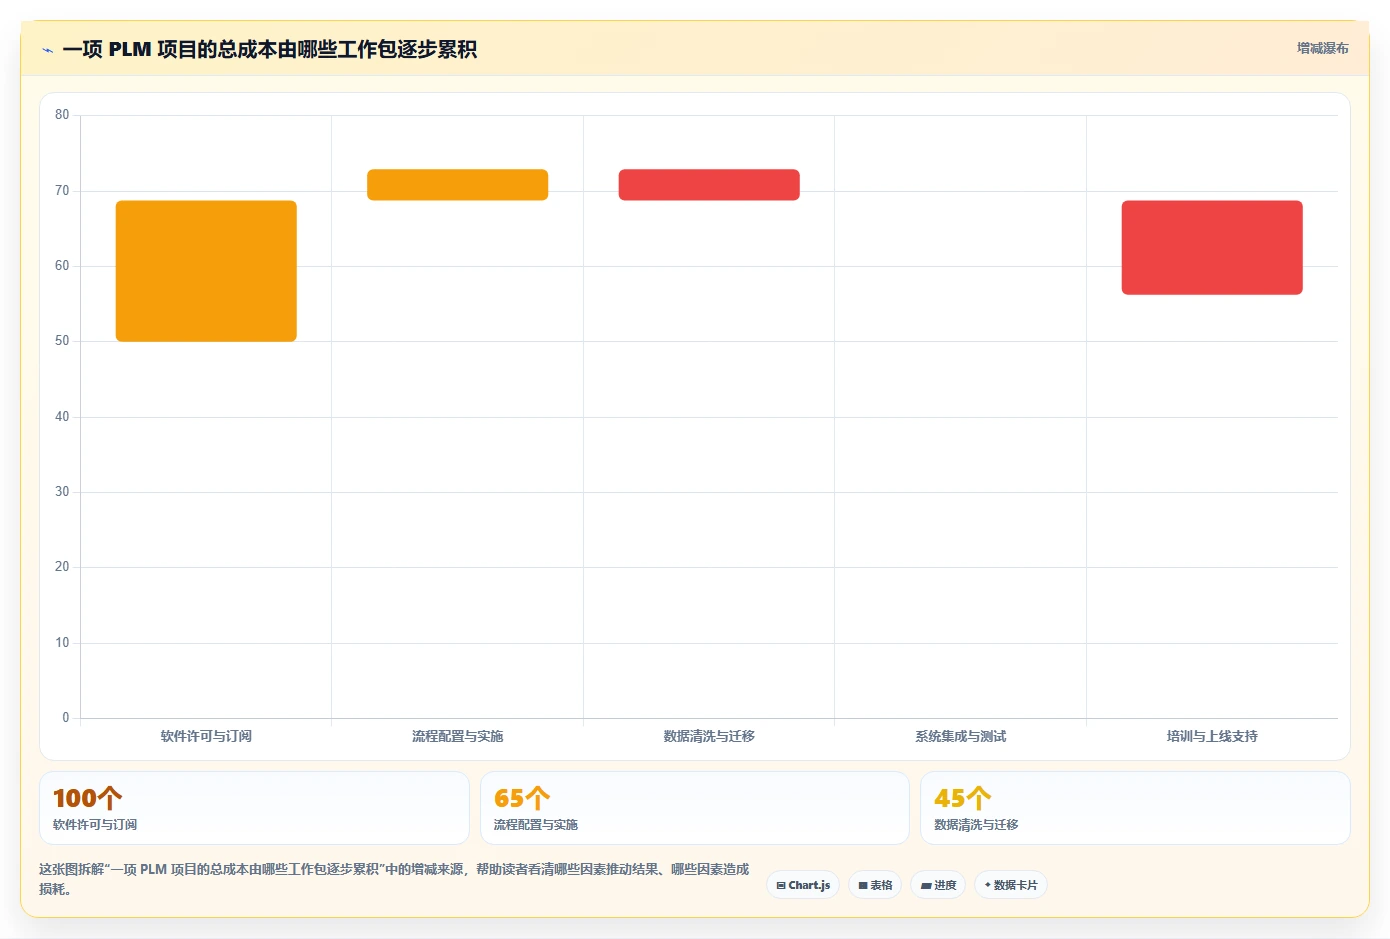Click the y-axis value 20

pyautogui.click(x=62, y=567)
